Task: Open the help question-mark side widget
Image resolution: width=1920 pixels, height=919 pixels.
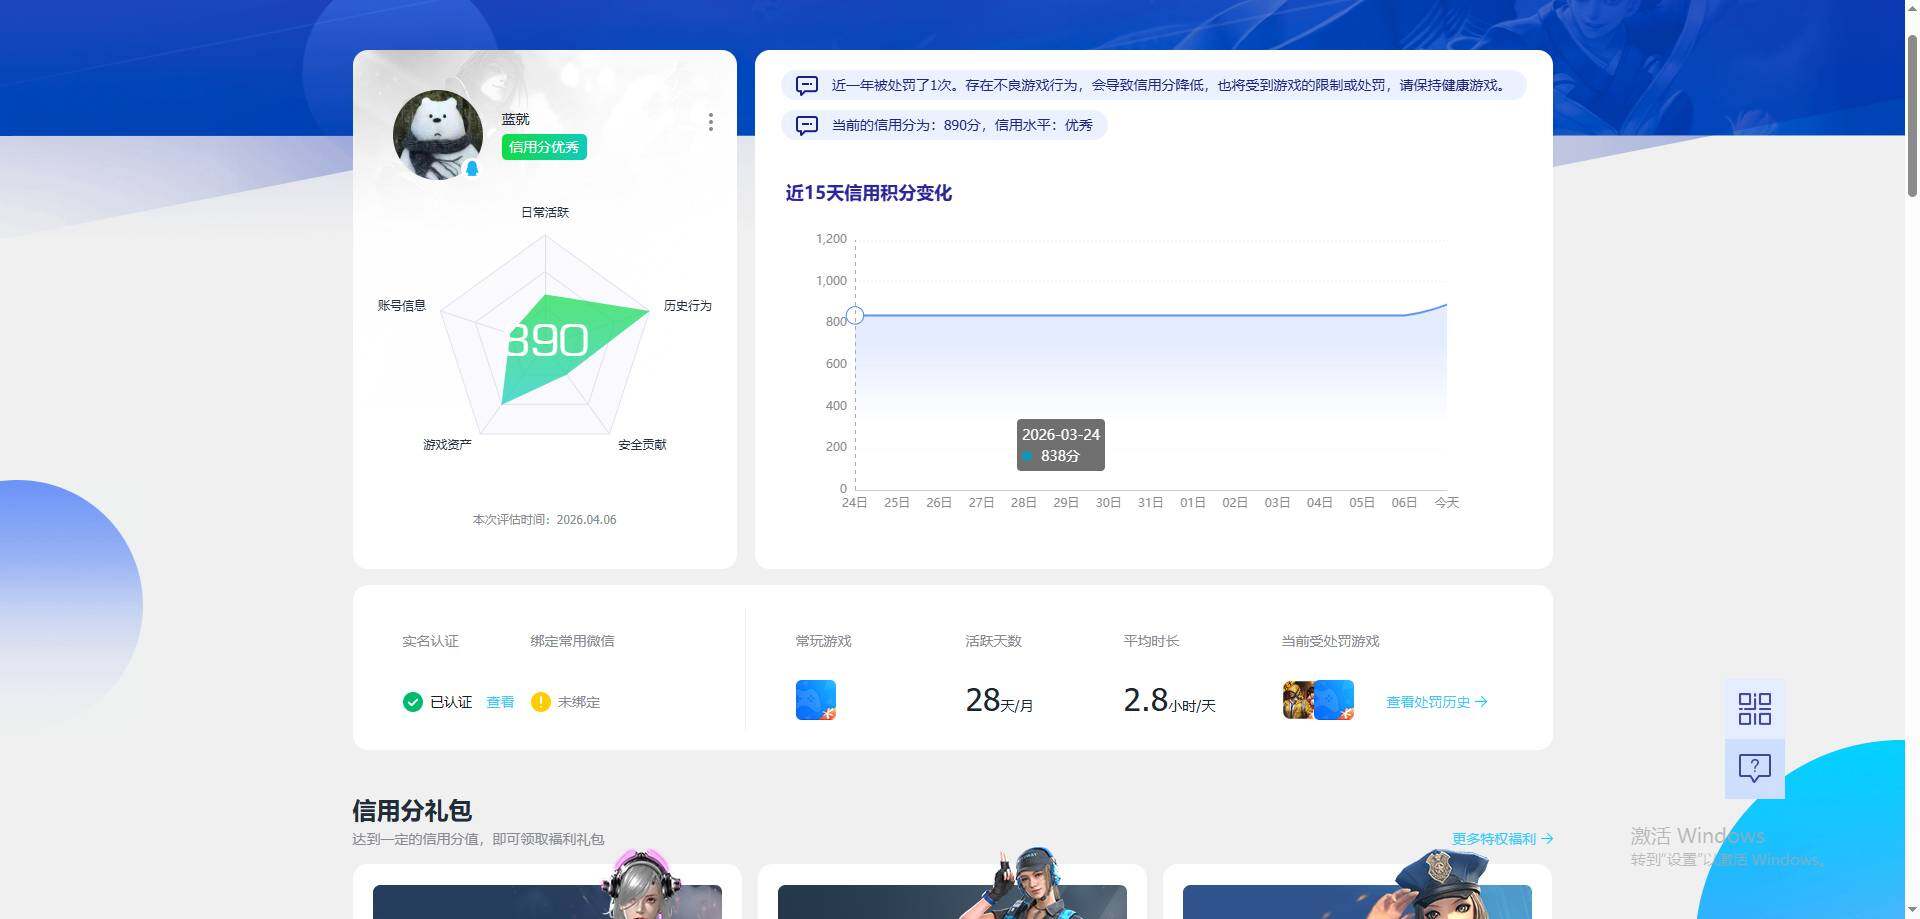Action: (x=1754, y=768)
